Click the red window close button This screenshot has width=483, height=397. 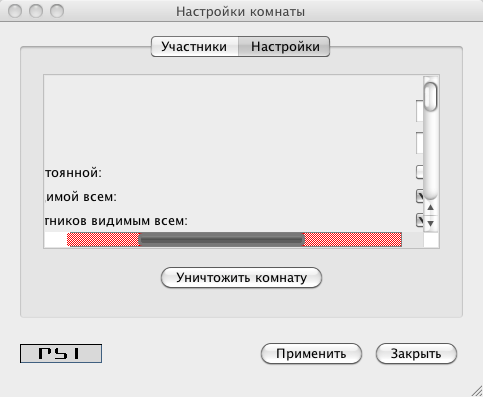[x=15, y=11]
